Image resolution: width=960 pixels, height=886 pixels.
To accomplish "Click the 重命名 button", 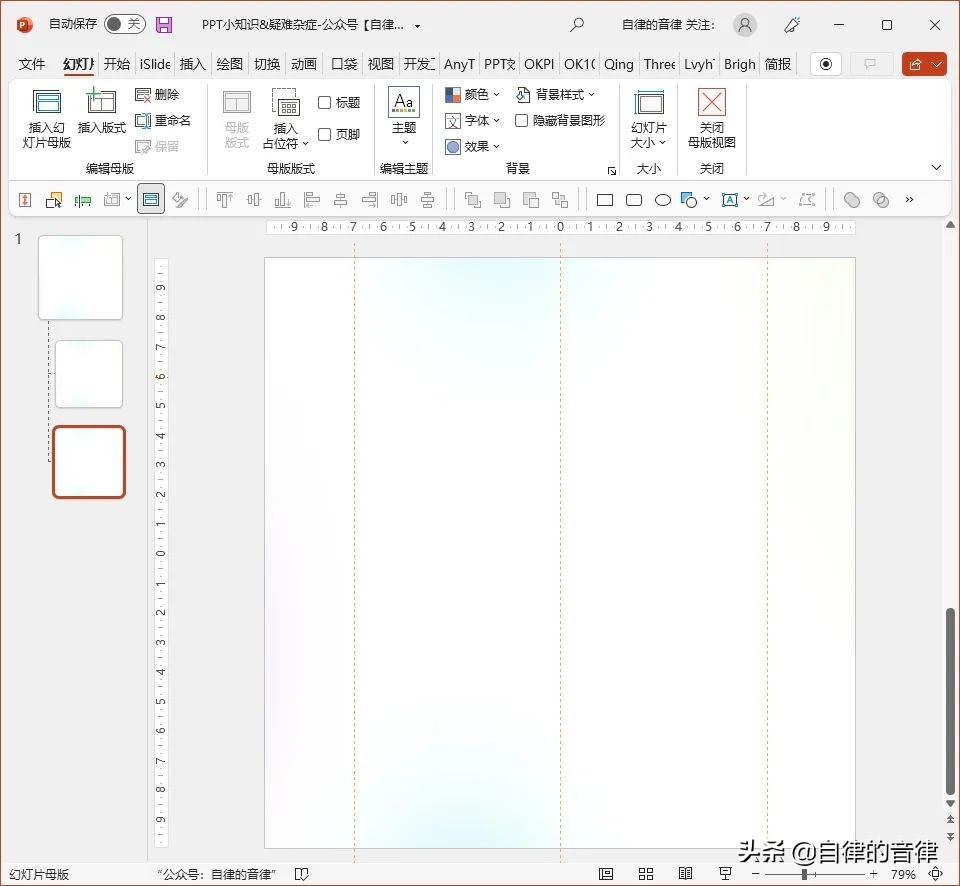I will pyautogui.click(x=164, y=120).
